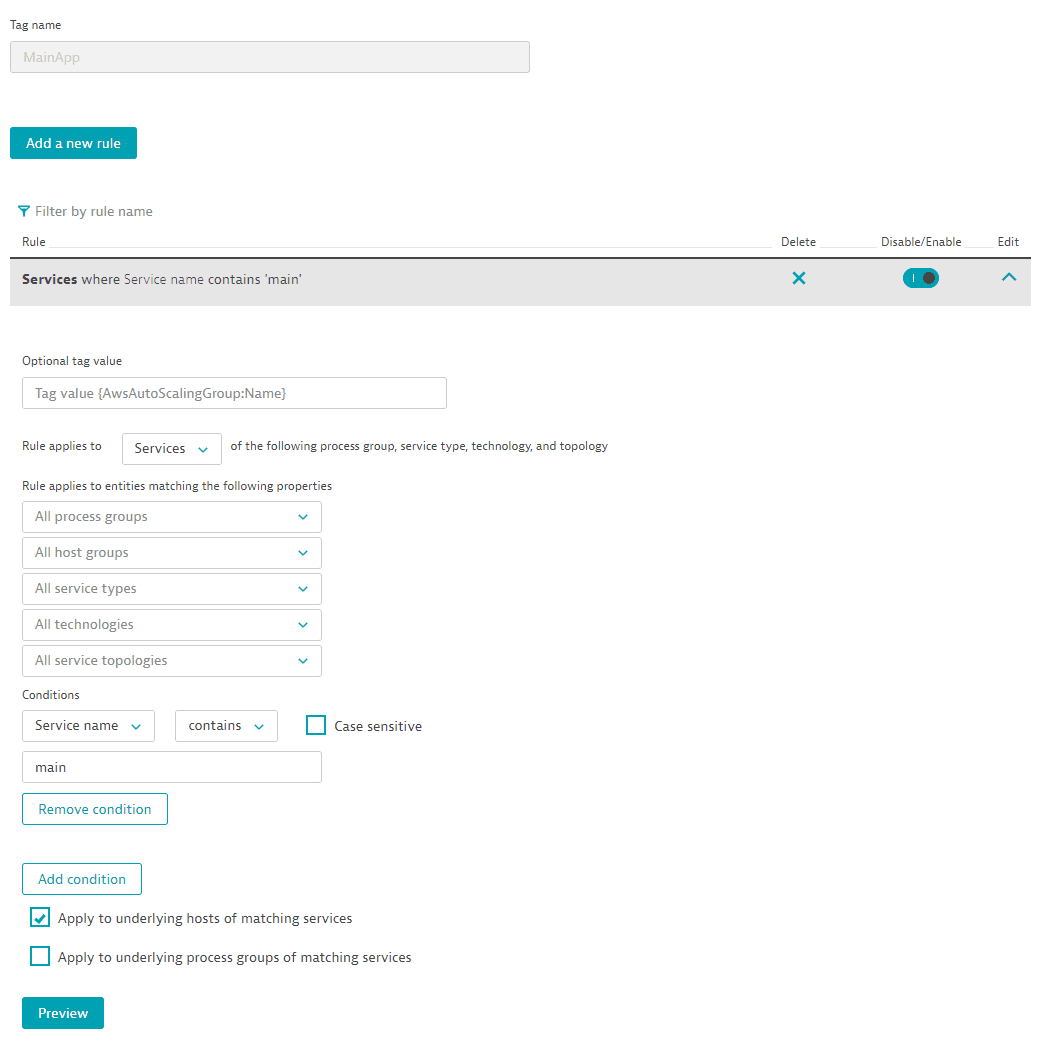The width and height of the screenshot is (1037, 1061).
Task: Expand the All technologies dropdown
Action: pyautogui.click(x=172, y=625)
